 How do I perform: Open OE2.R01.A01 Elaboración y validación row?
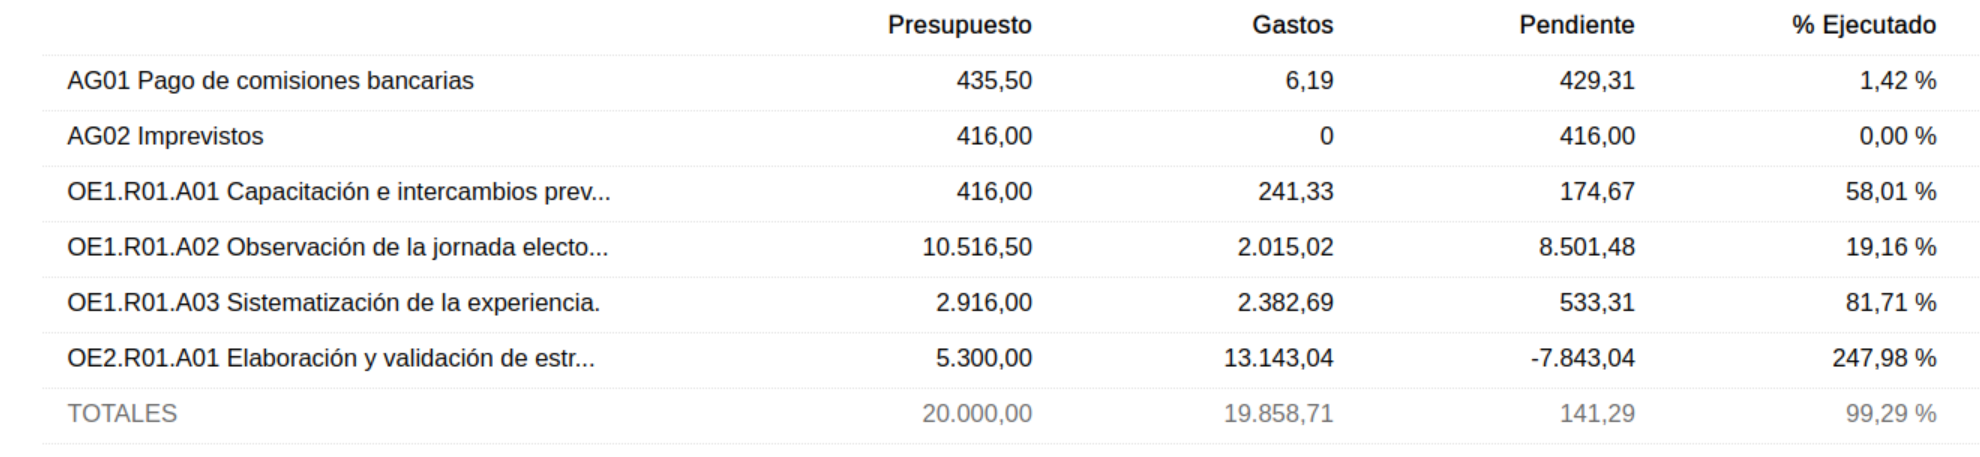[x=1010, y=360]
